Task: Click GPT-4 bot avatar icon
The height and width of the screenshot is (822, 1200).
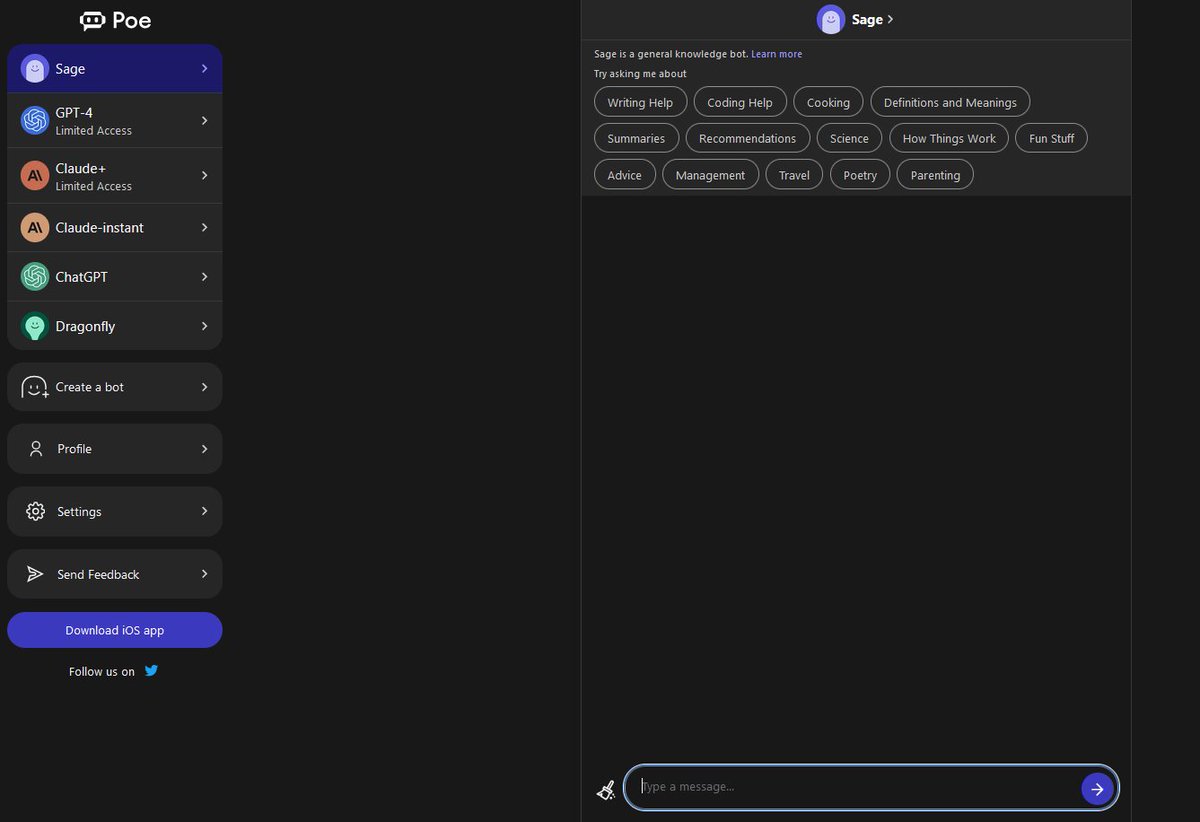Action: click(35, 120)
